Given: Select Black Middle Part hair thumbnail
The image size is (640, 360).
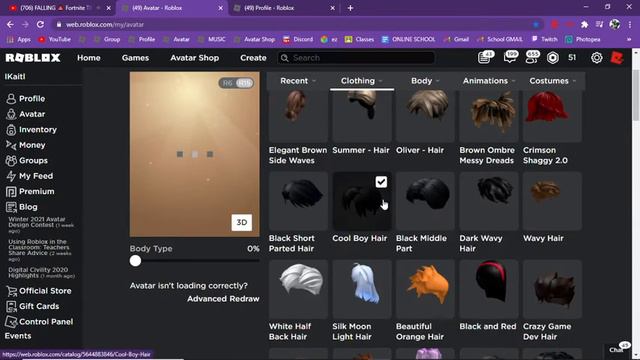Looking at the screenshot, I should (x=425, y=201).
